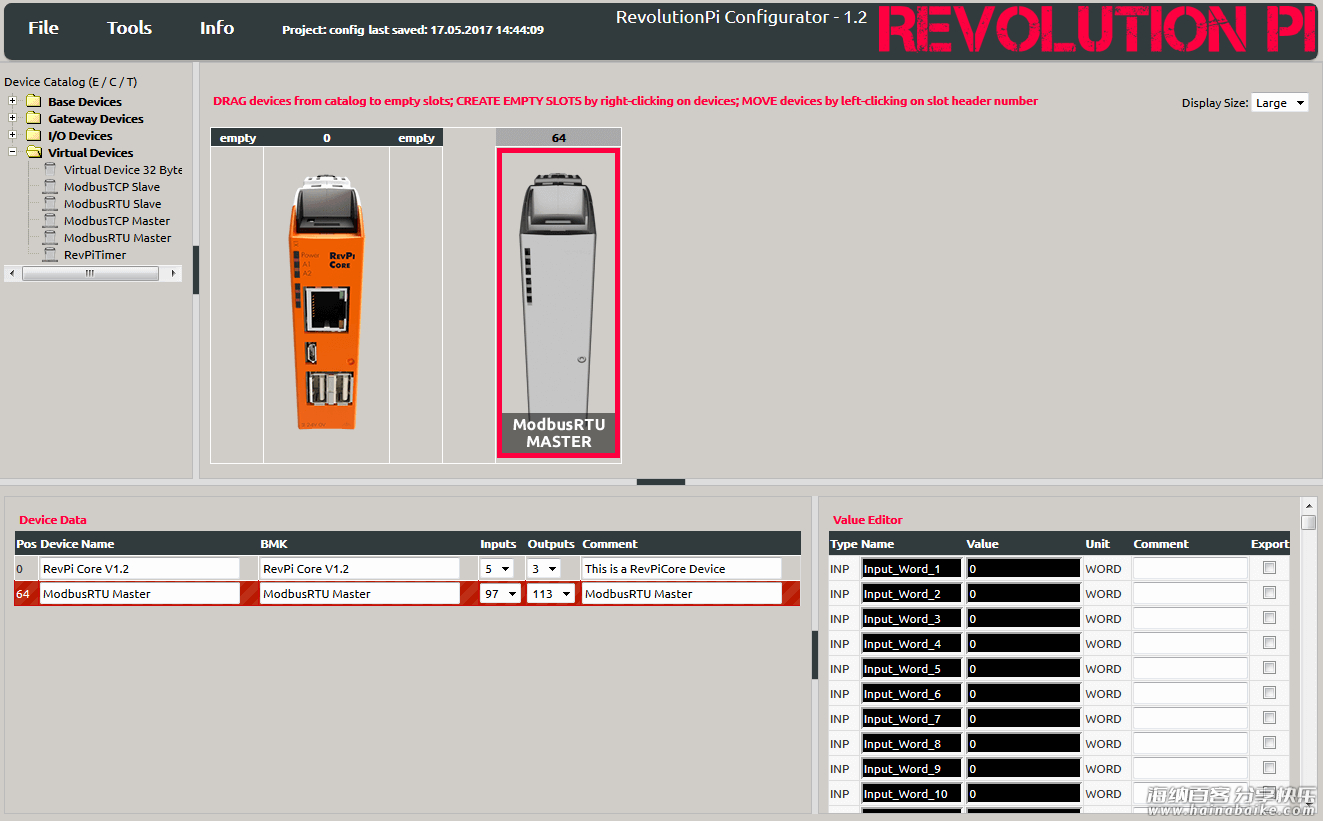
Task: Select Virtual Device 32 Byte device icon
Action: coord(51,170)
